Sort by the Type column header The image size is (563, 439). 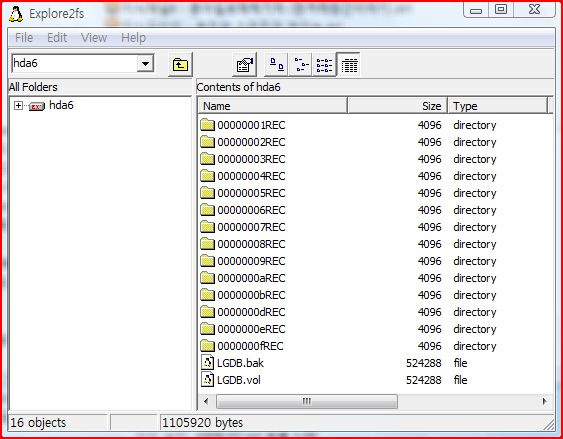click(498, 106)
